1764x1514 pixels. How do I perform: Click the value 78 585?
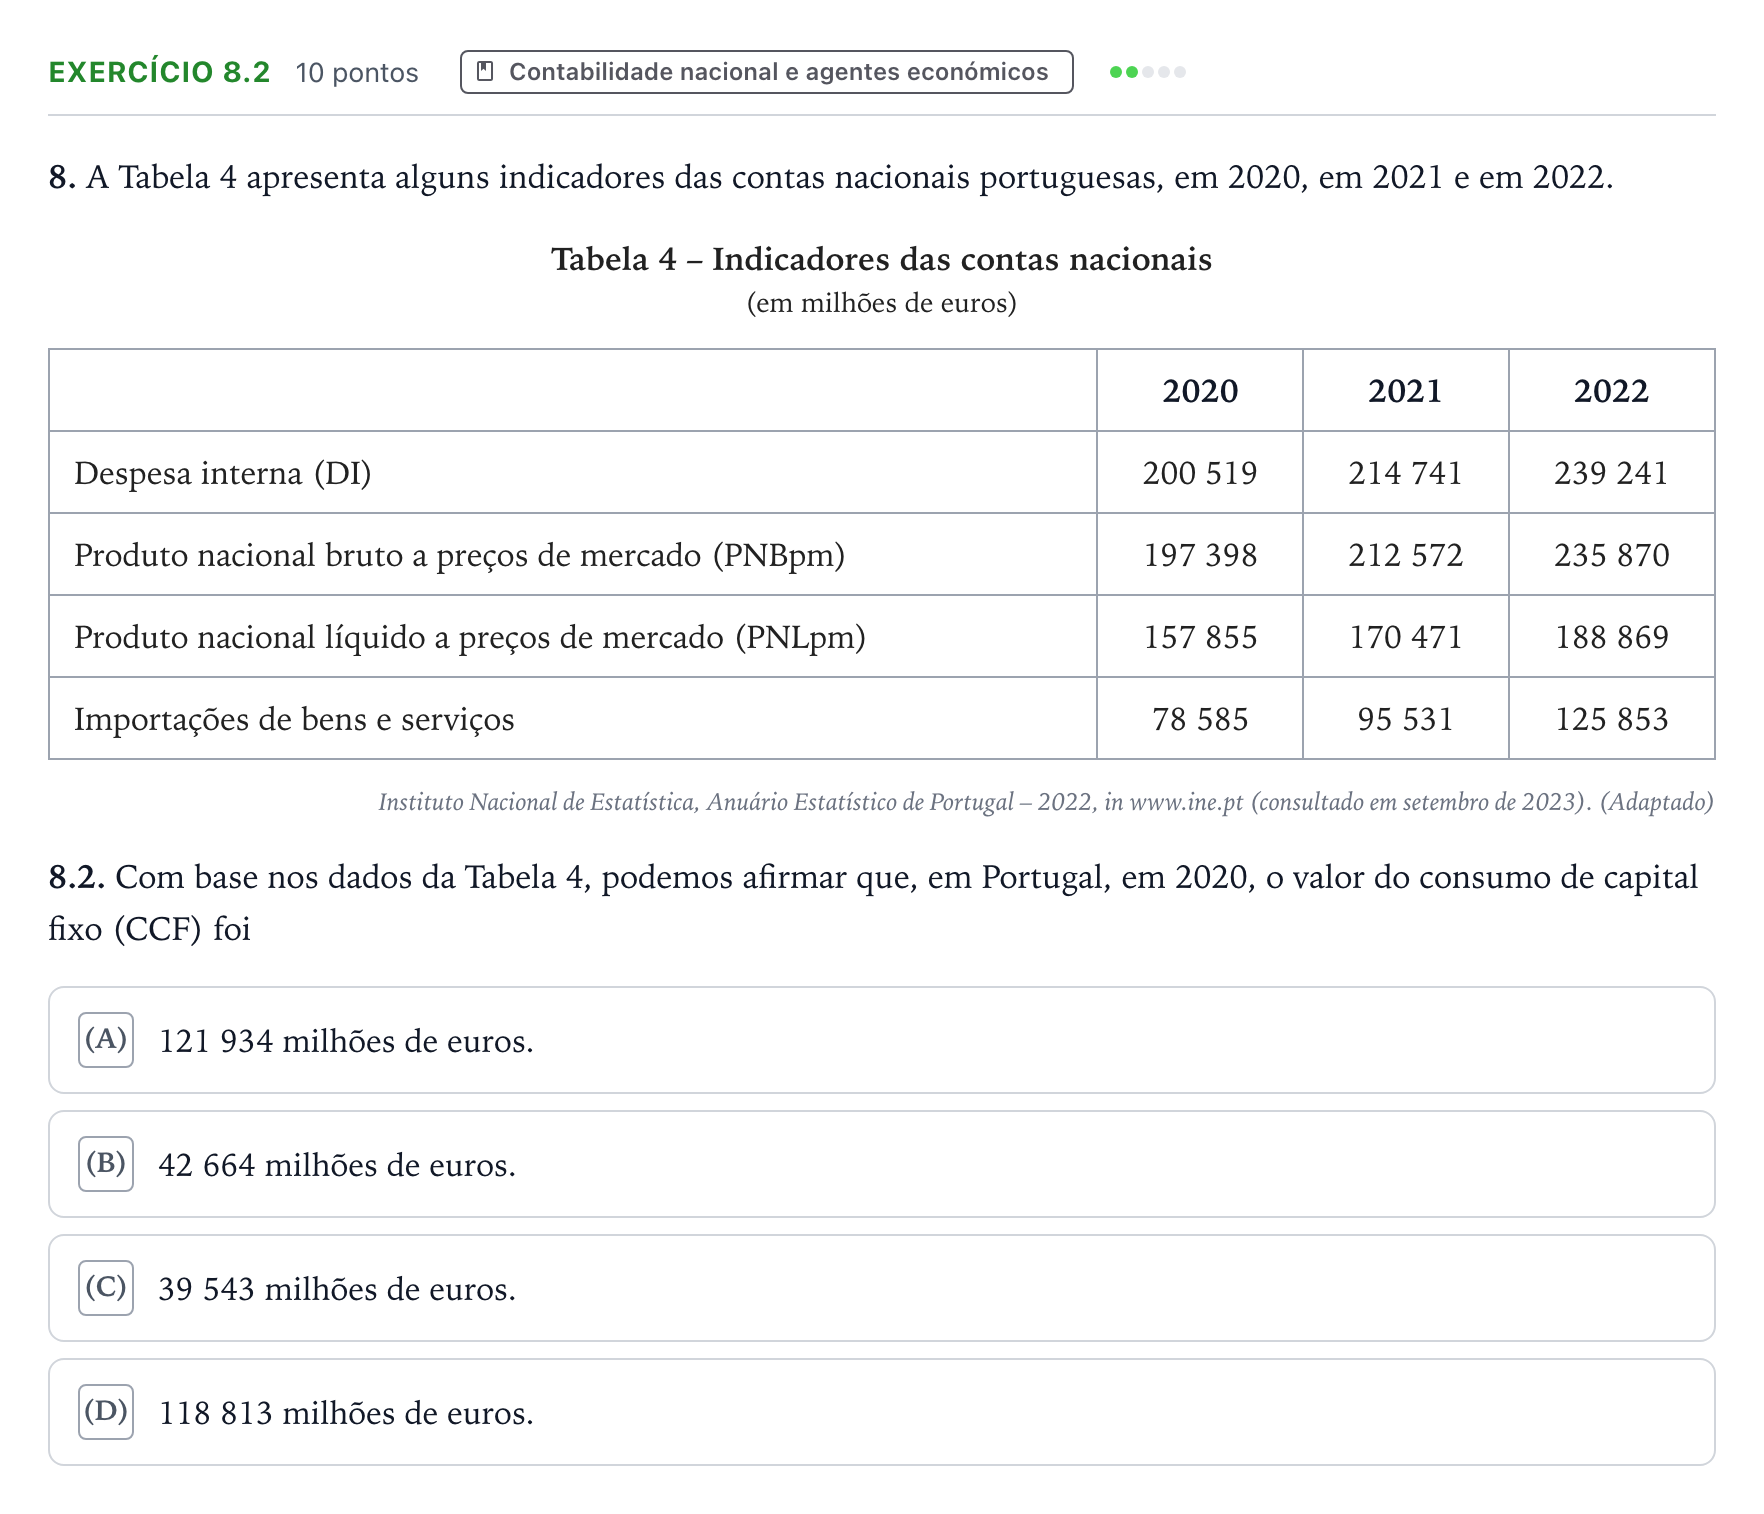1200,719
